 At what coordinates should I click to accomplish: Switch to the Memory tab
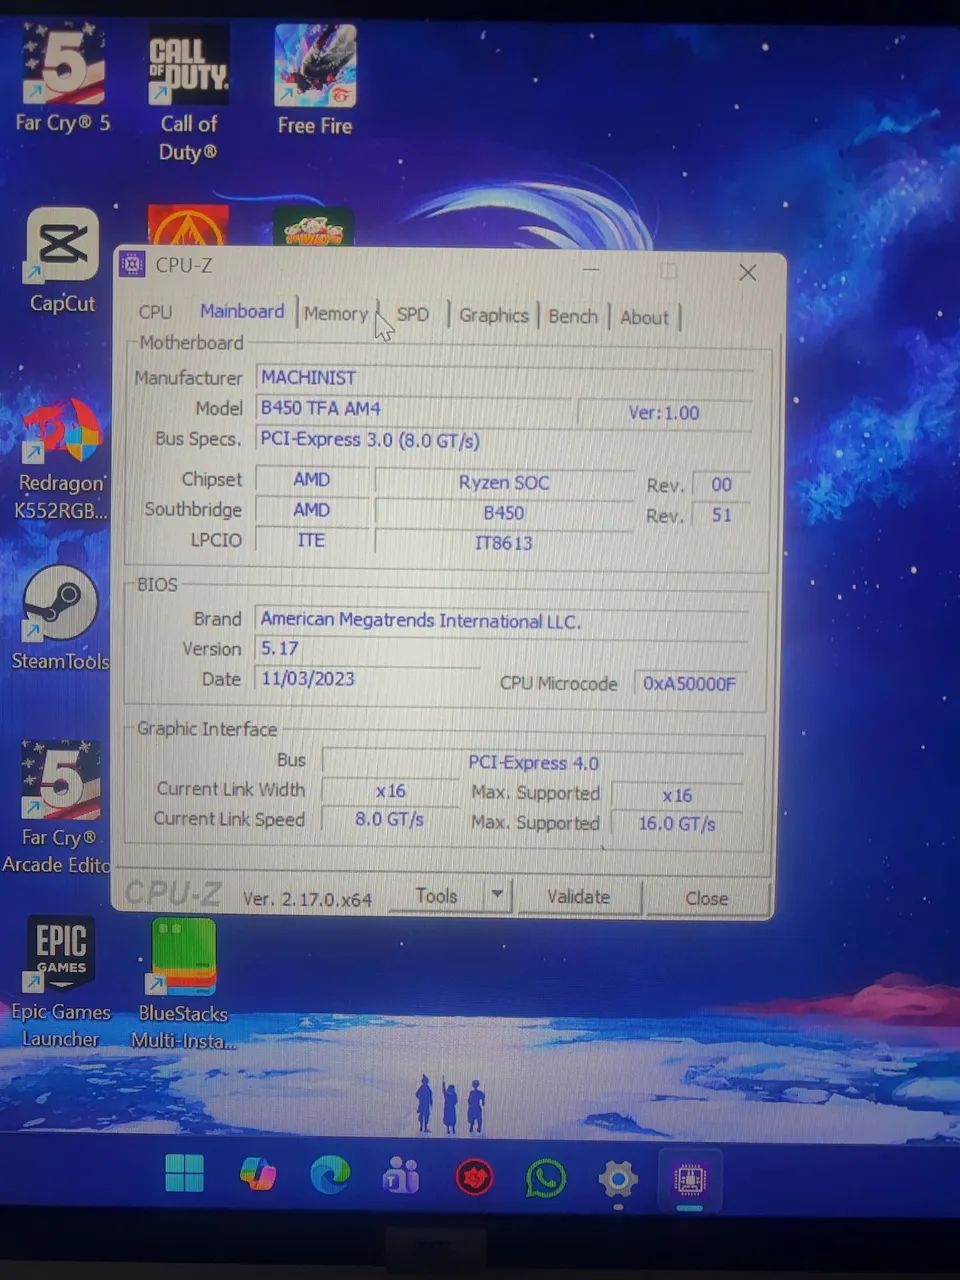(335, 314)
